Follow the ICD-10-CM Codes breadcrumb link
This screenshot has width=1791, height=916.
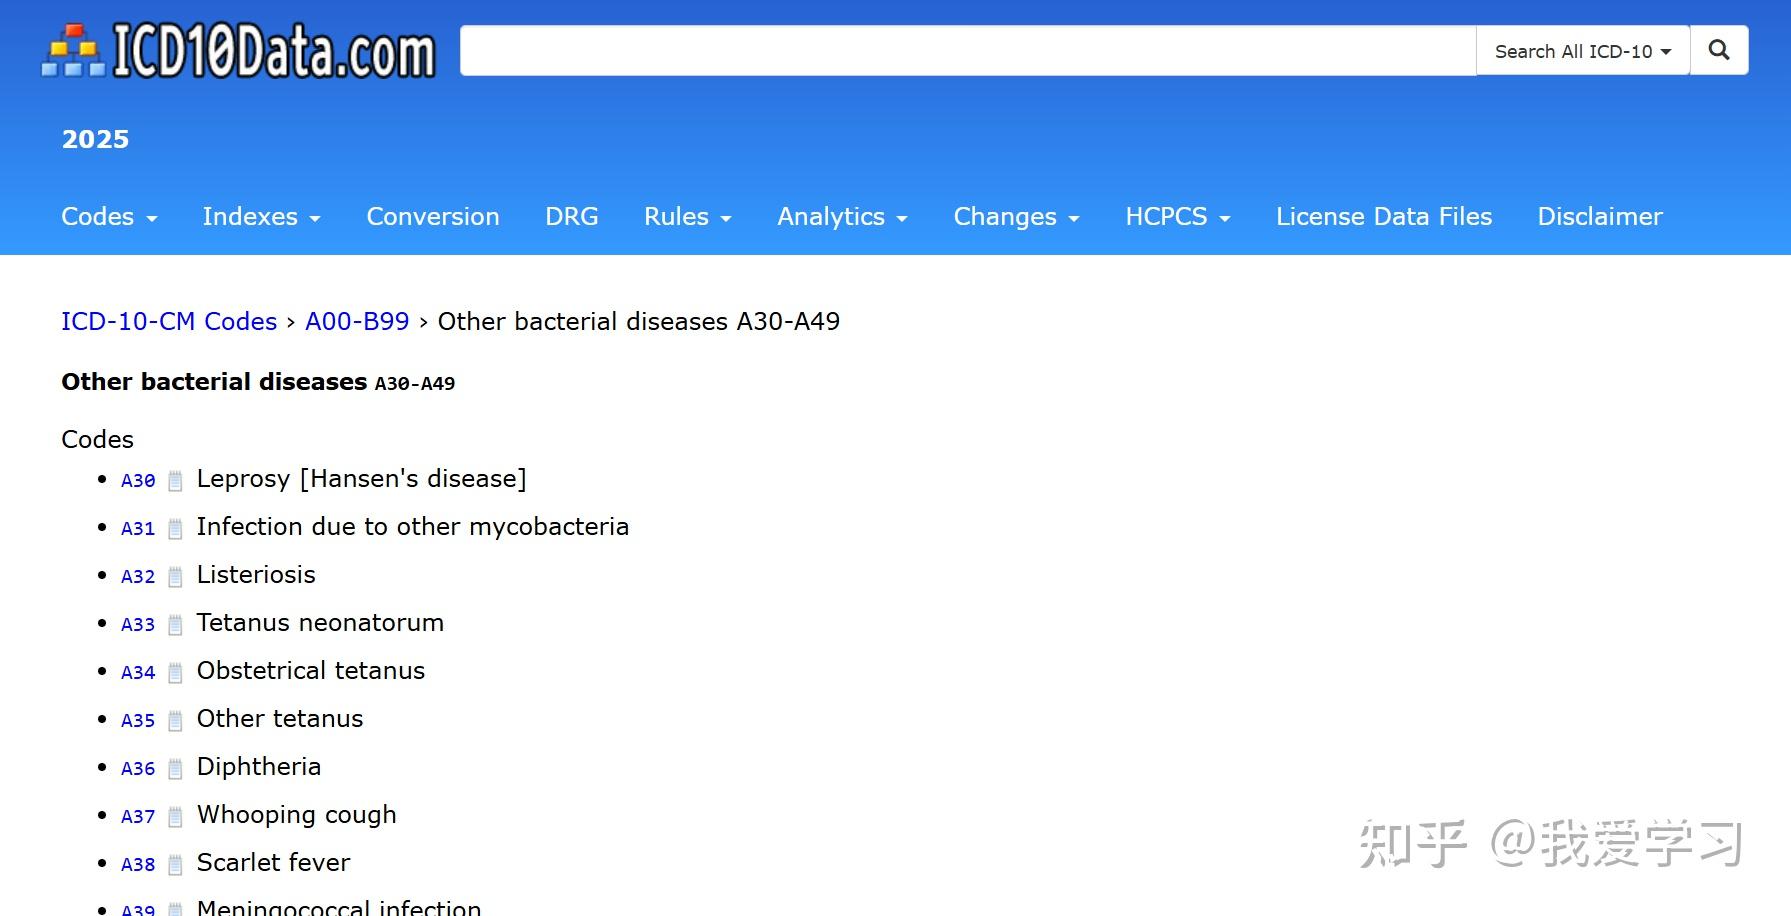pyautogui.click(x=169, y=322)
